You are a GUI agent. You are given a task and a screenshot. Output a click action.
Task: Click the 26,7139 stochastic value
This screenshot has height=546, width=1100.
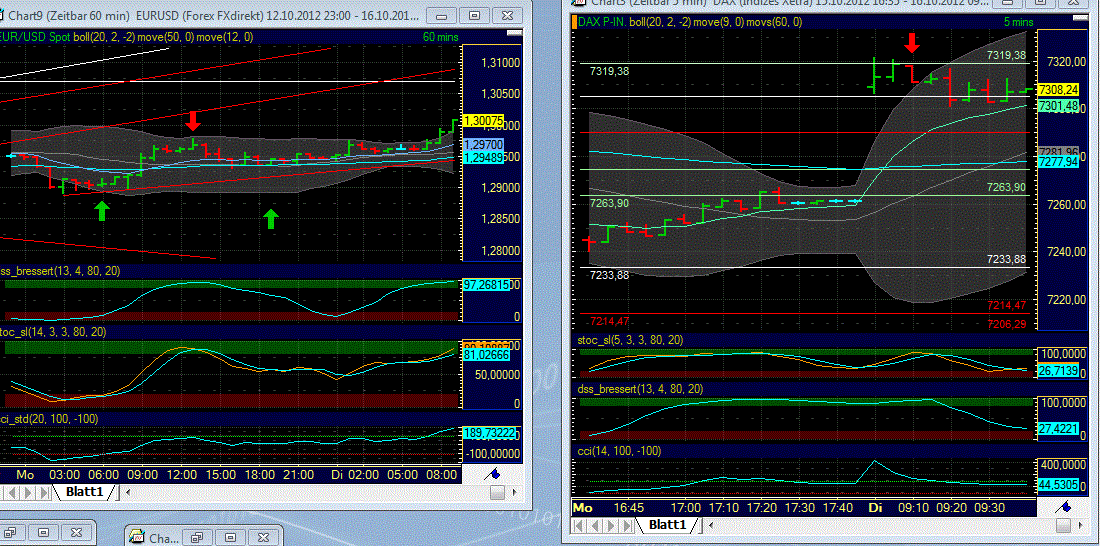[1058, 371]
